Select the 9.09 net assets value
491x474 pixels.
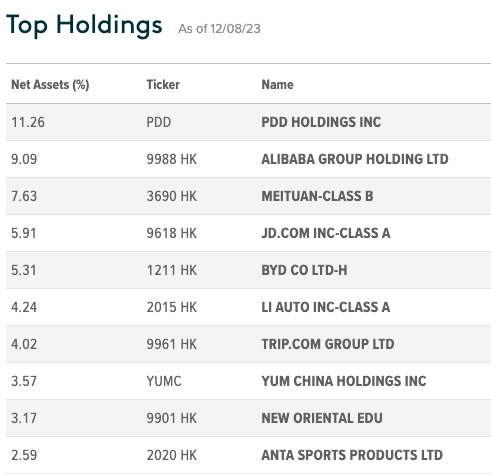pos(24,159)
